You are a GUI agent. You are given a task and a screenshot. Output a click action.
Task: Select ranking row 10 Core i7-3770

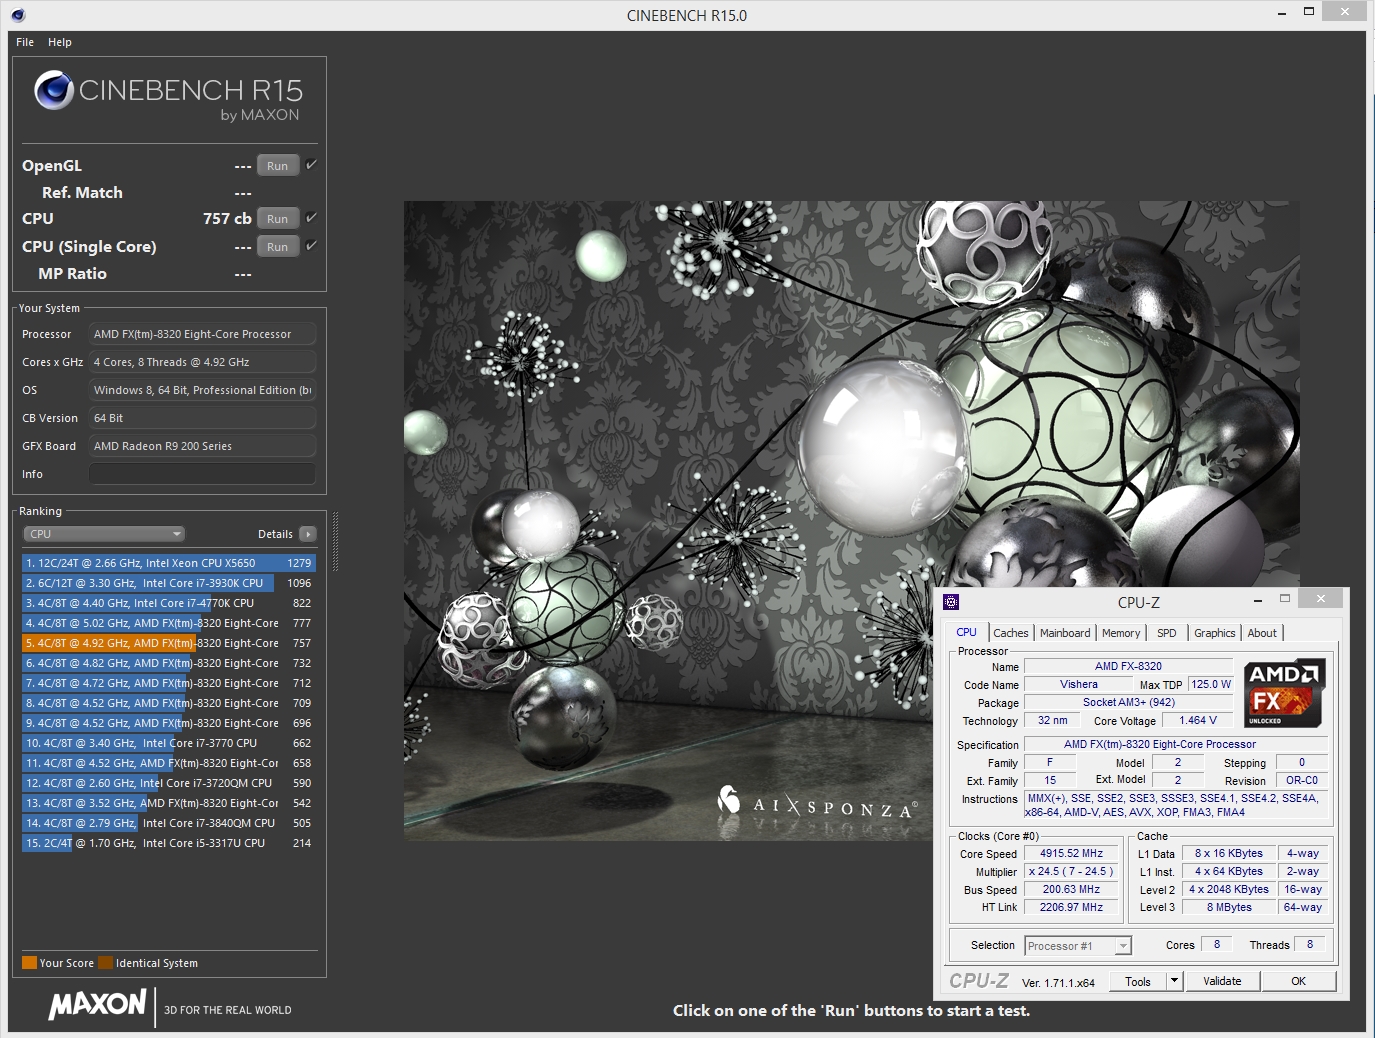click(x=168, y=743)
